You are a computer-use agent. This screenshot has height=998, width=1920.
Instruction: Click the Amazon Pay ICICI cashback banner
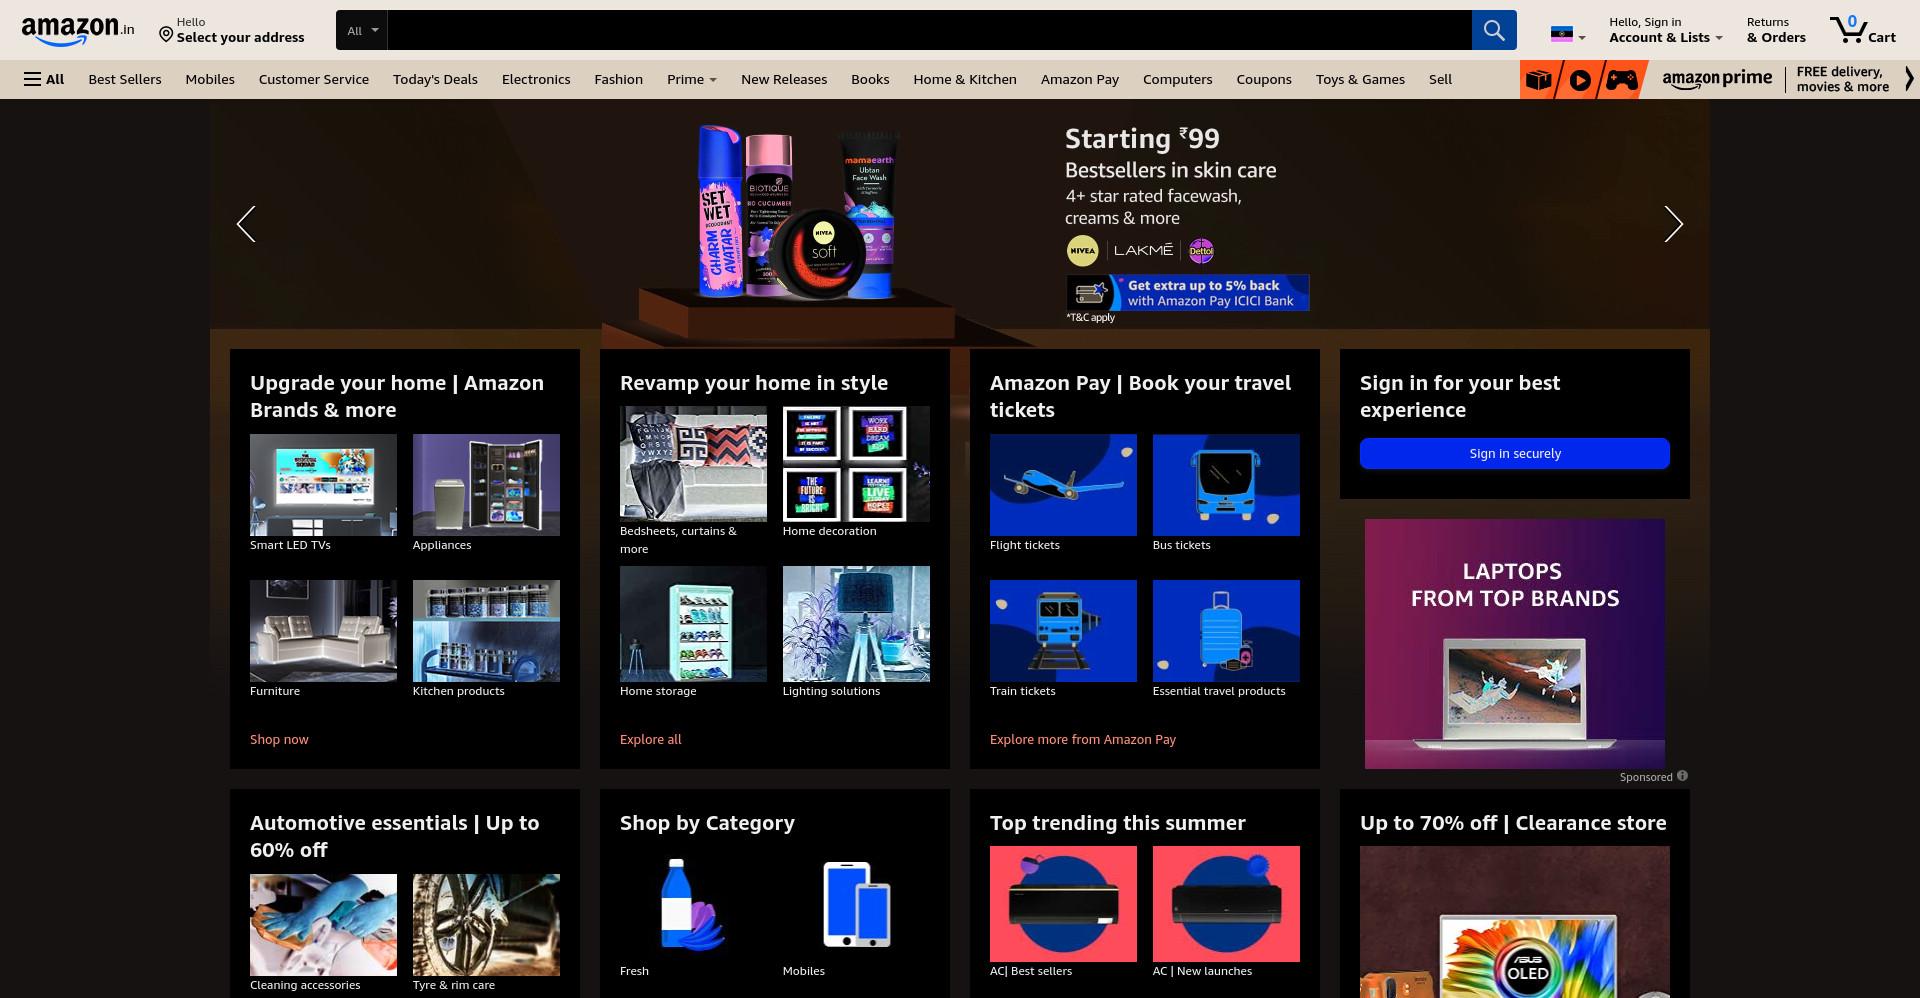pos(1188,293)
